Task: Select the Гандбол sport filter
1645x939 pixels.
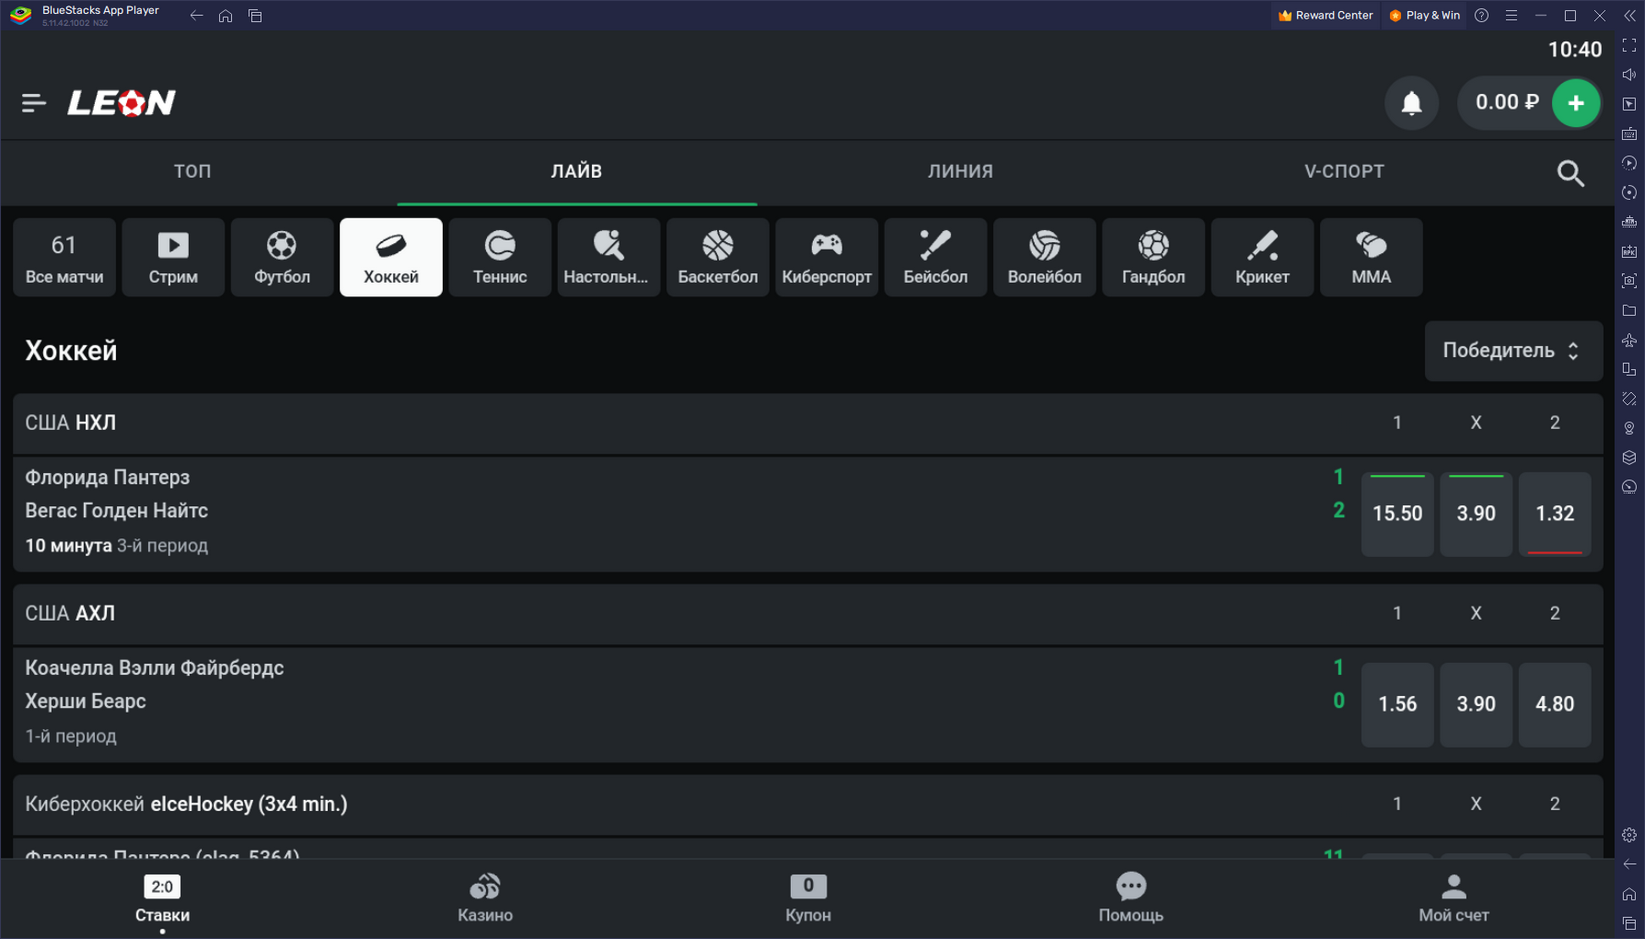Action: tap(1154, 257)
